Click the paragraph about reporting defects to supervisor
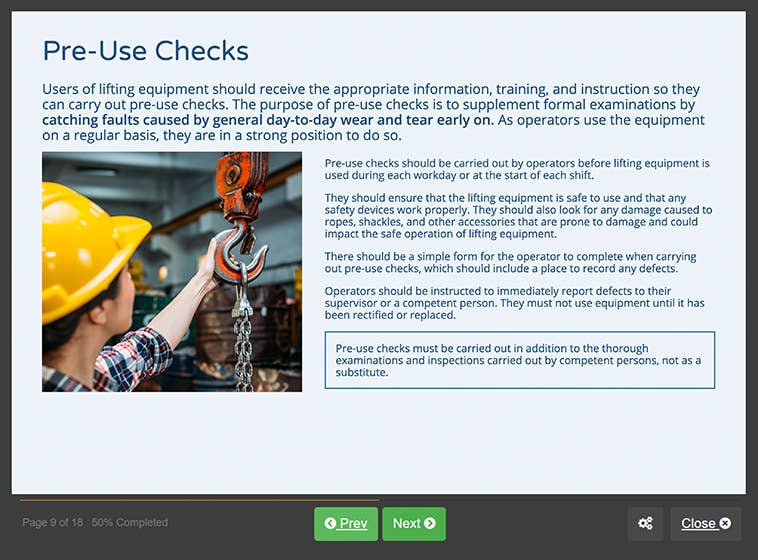 (514, 302)
